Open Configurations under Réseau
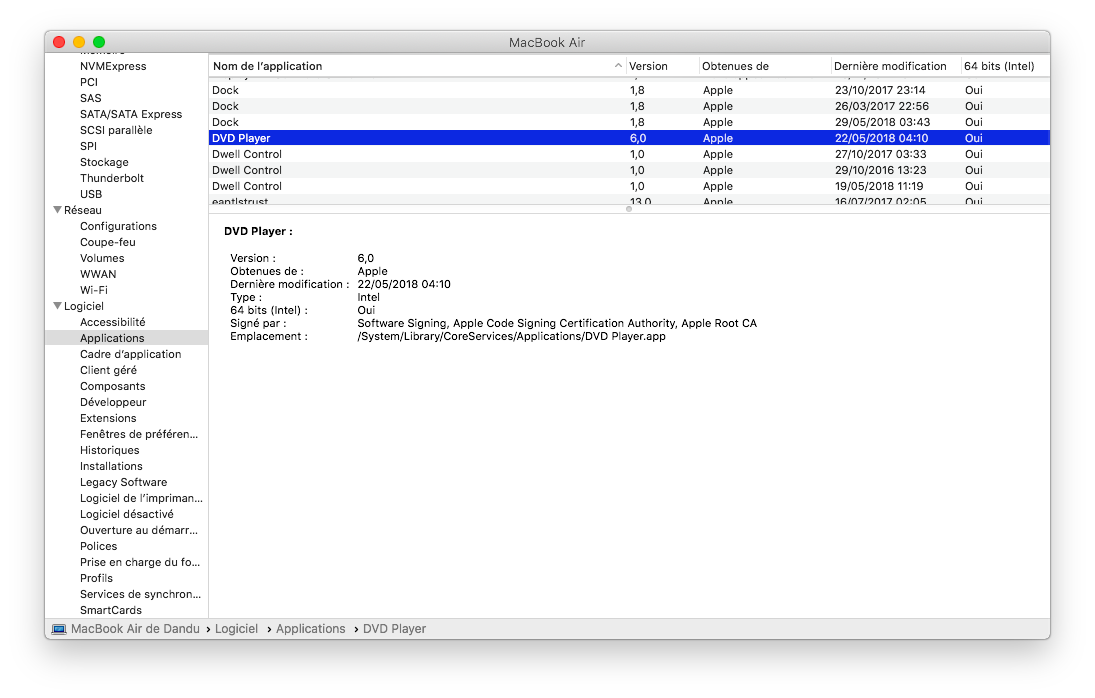Viewport: 1095px width, 698px height. click(118, 226)
